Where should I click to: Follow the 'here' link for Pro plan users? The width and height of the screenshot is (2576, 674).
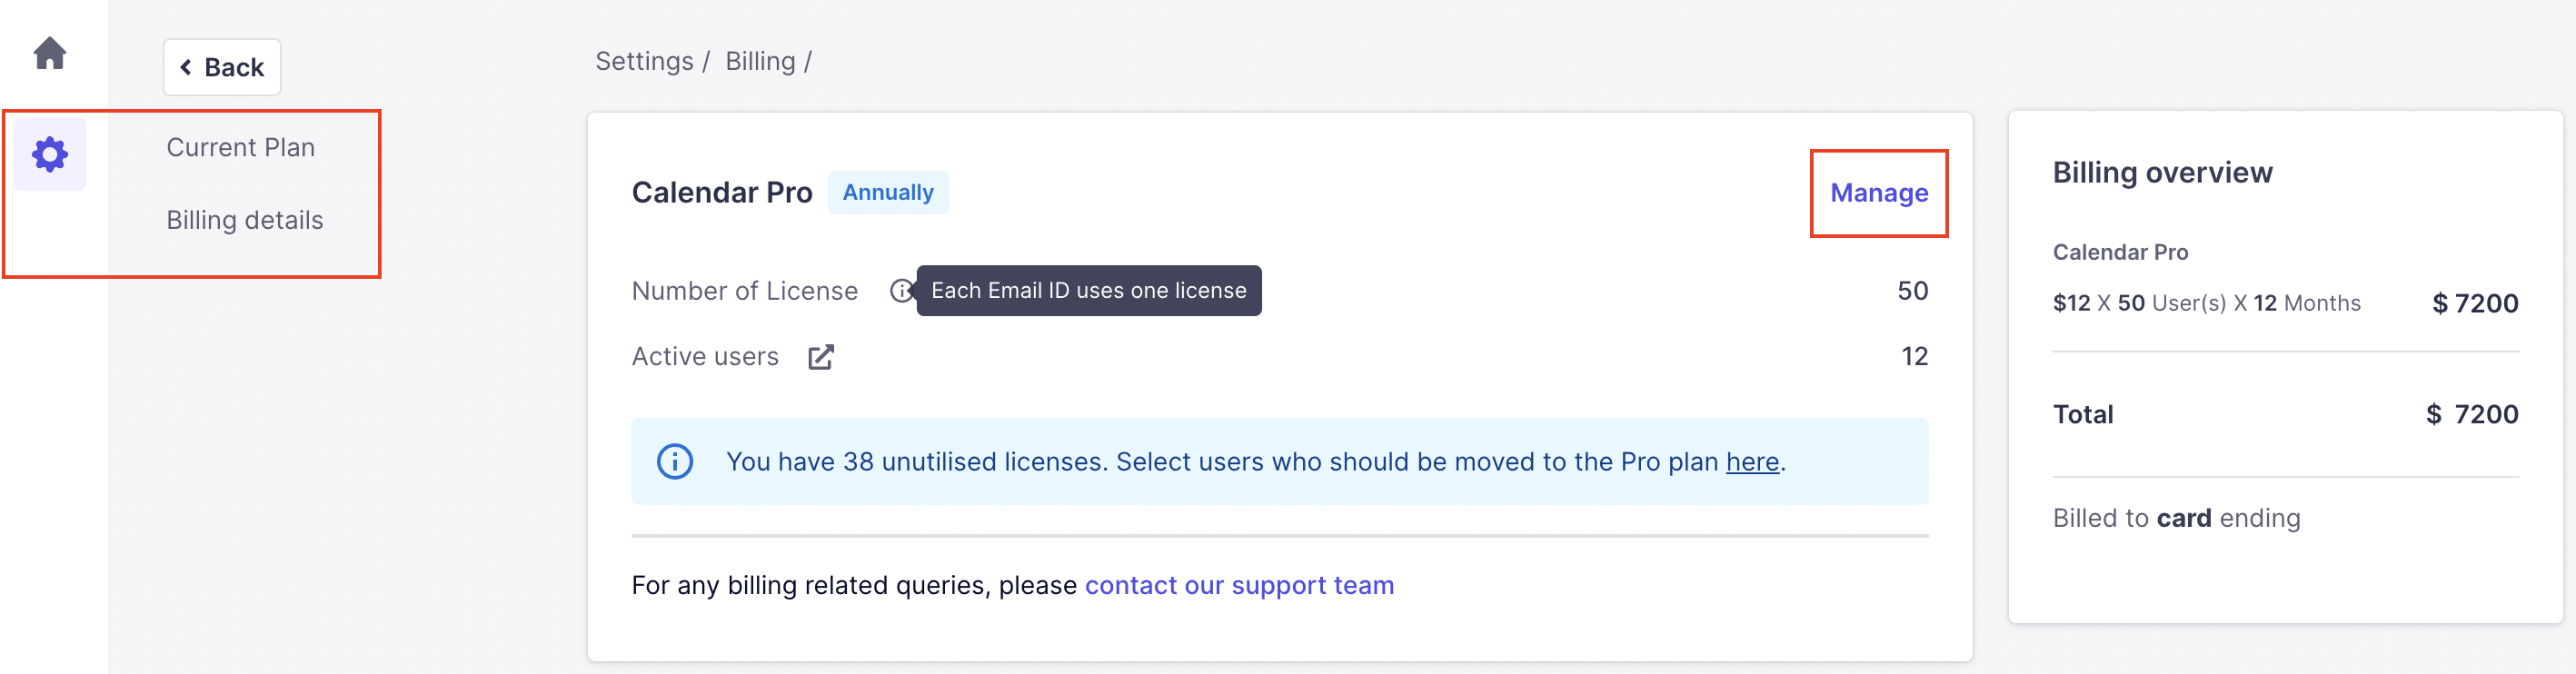pos(1752,462)
